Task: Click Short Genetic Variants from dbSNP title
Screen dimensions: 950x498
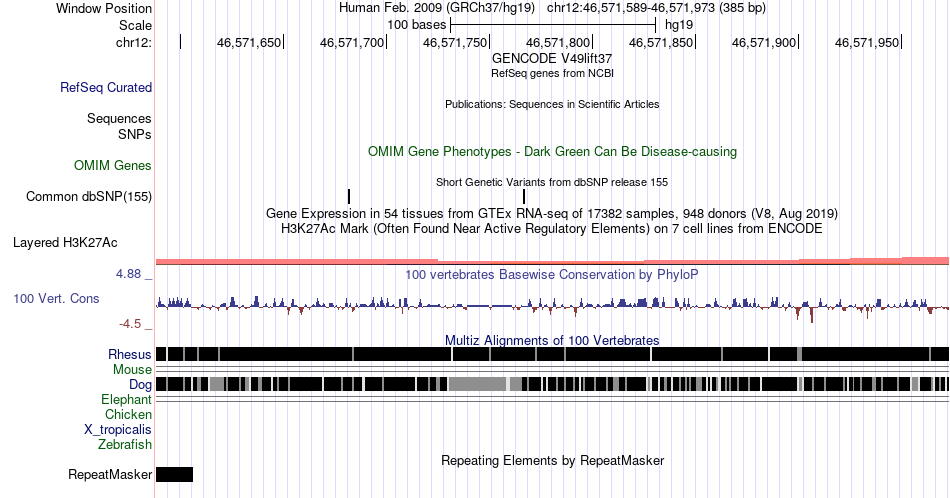Action: coord(552,182)
